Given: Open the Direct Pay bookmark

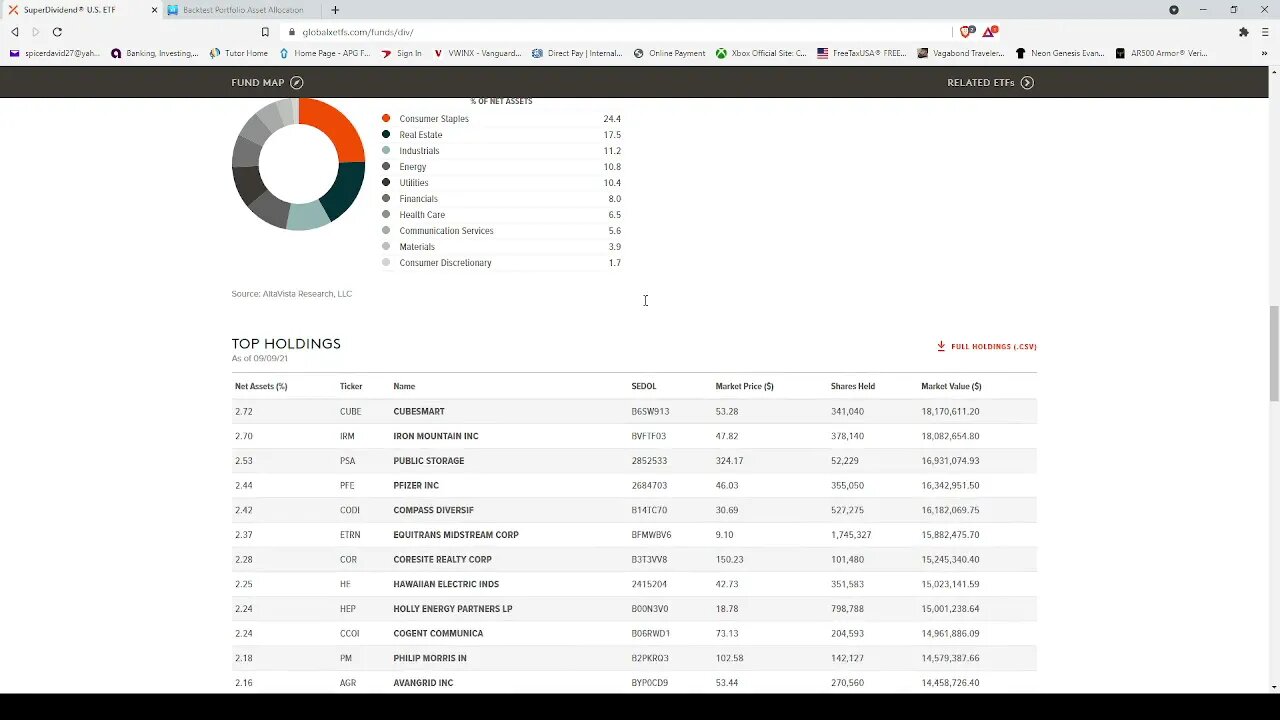Looking at the screenshot, I should click(577, 53).
